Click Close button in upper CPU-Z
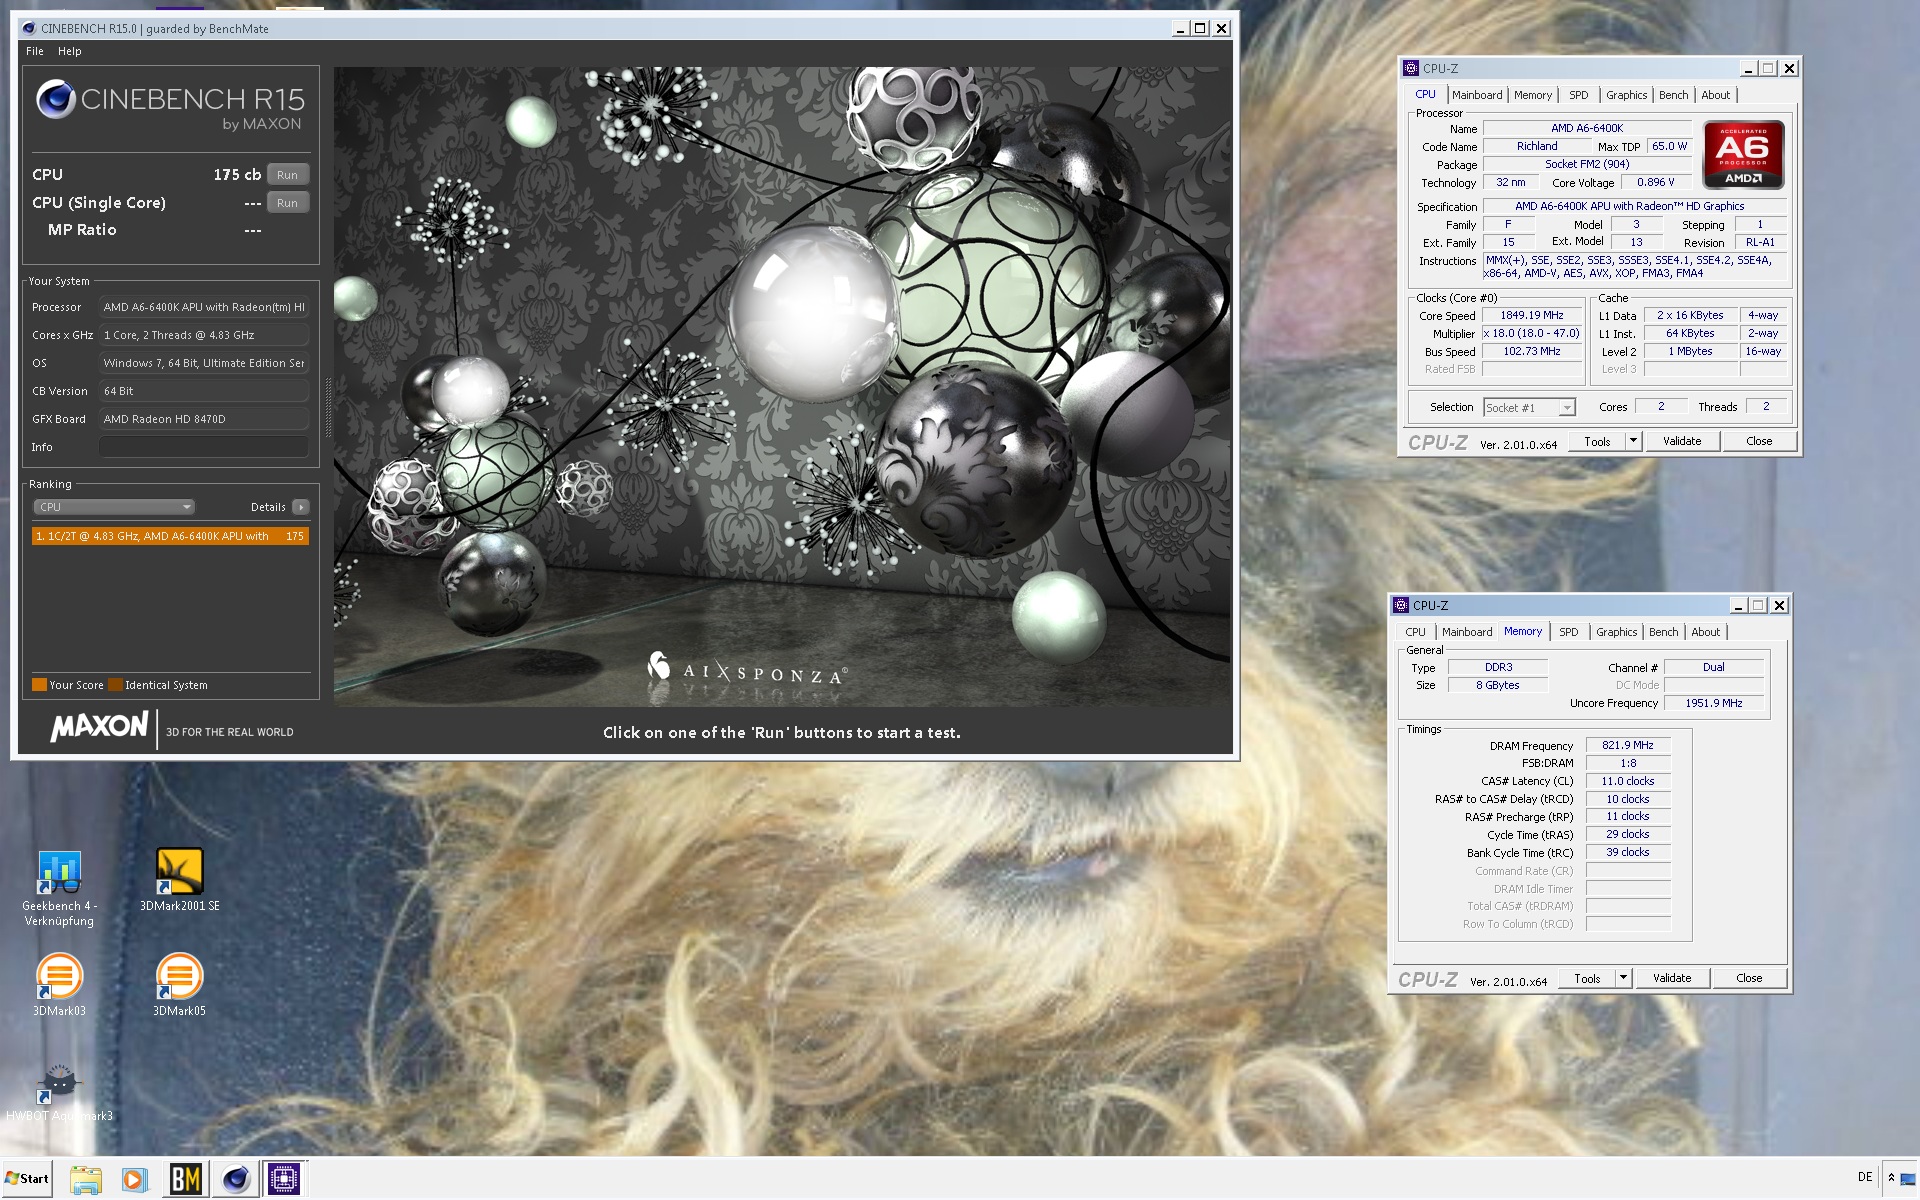1920x1200 pixels. pyautogui.click(x=1759, y=441)
